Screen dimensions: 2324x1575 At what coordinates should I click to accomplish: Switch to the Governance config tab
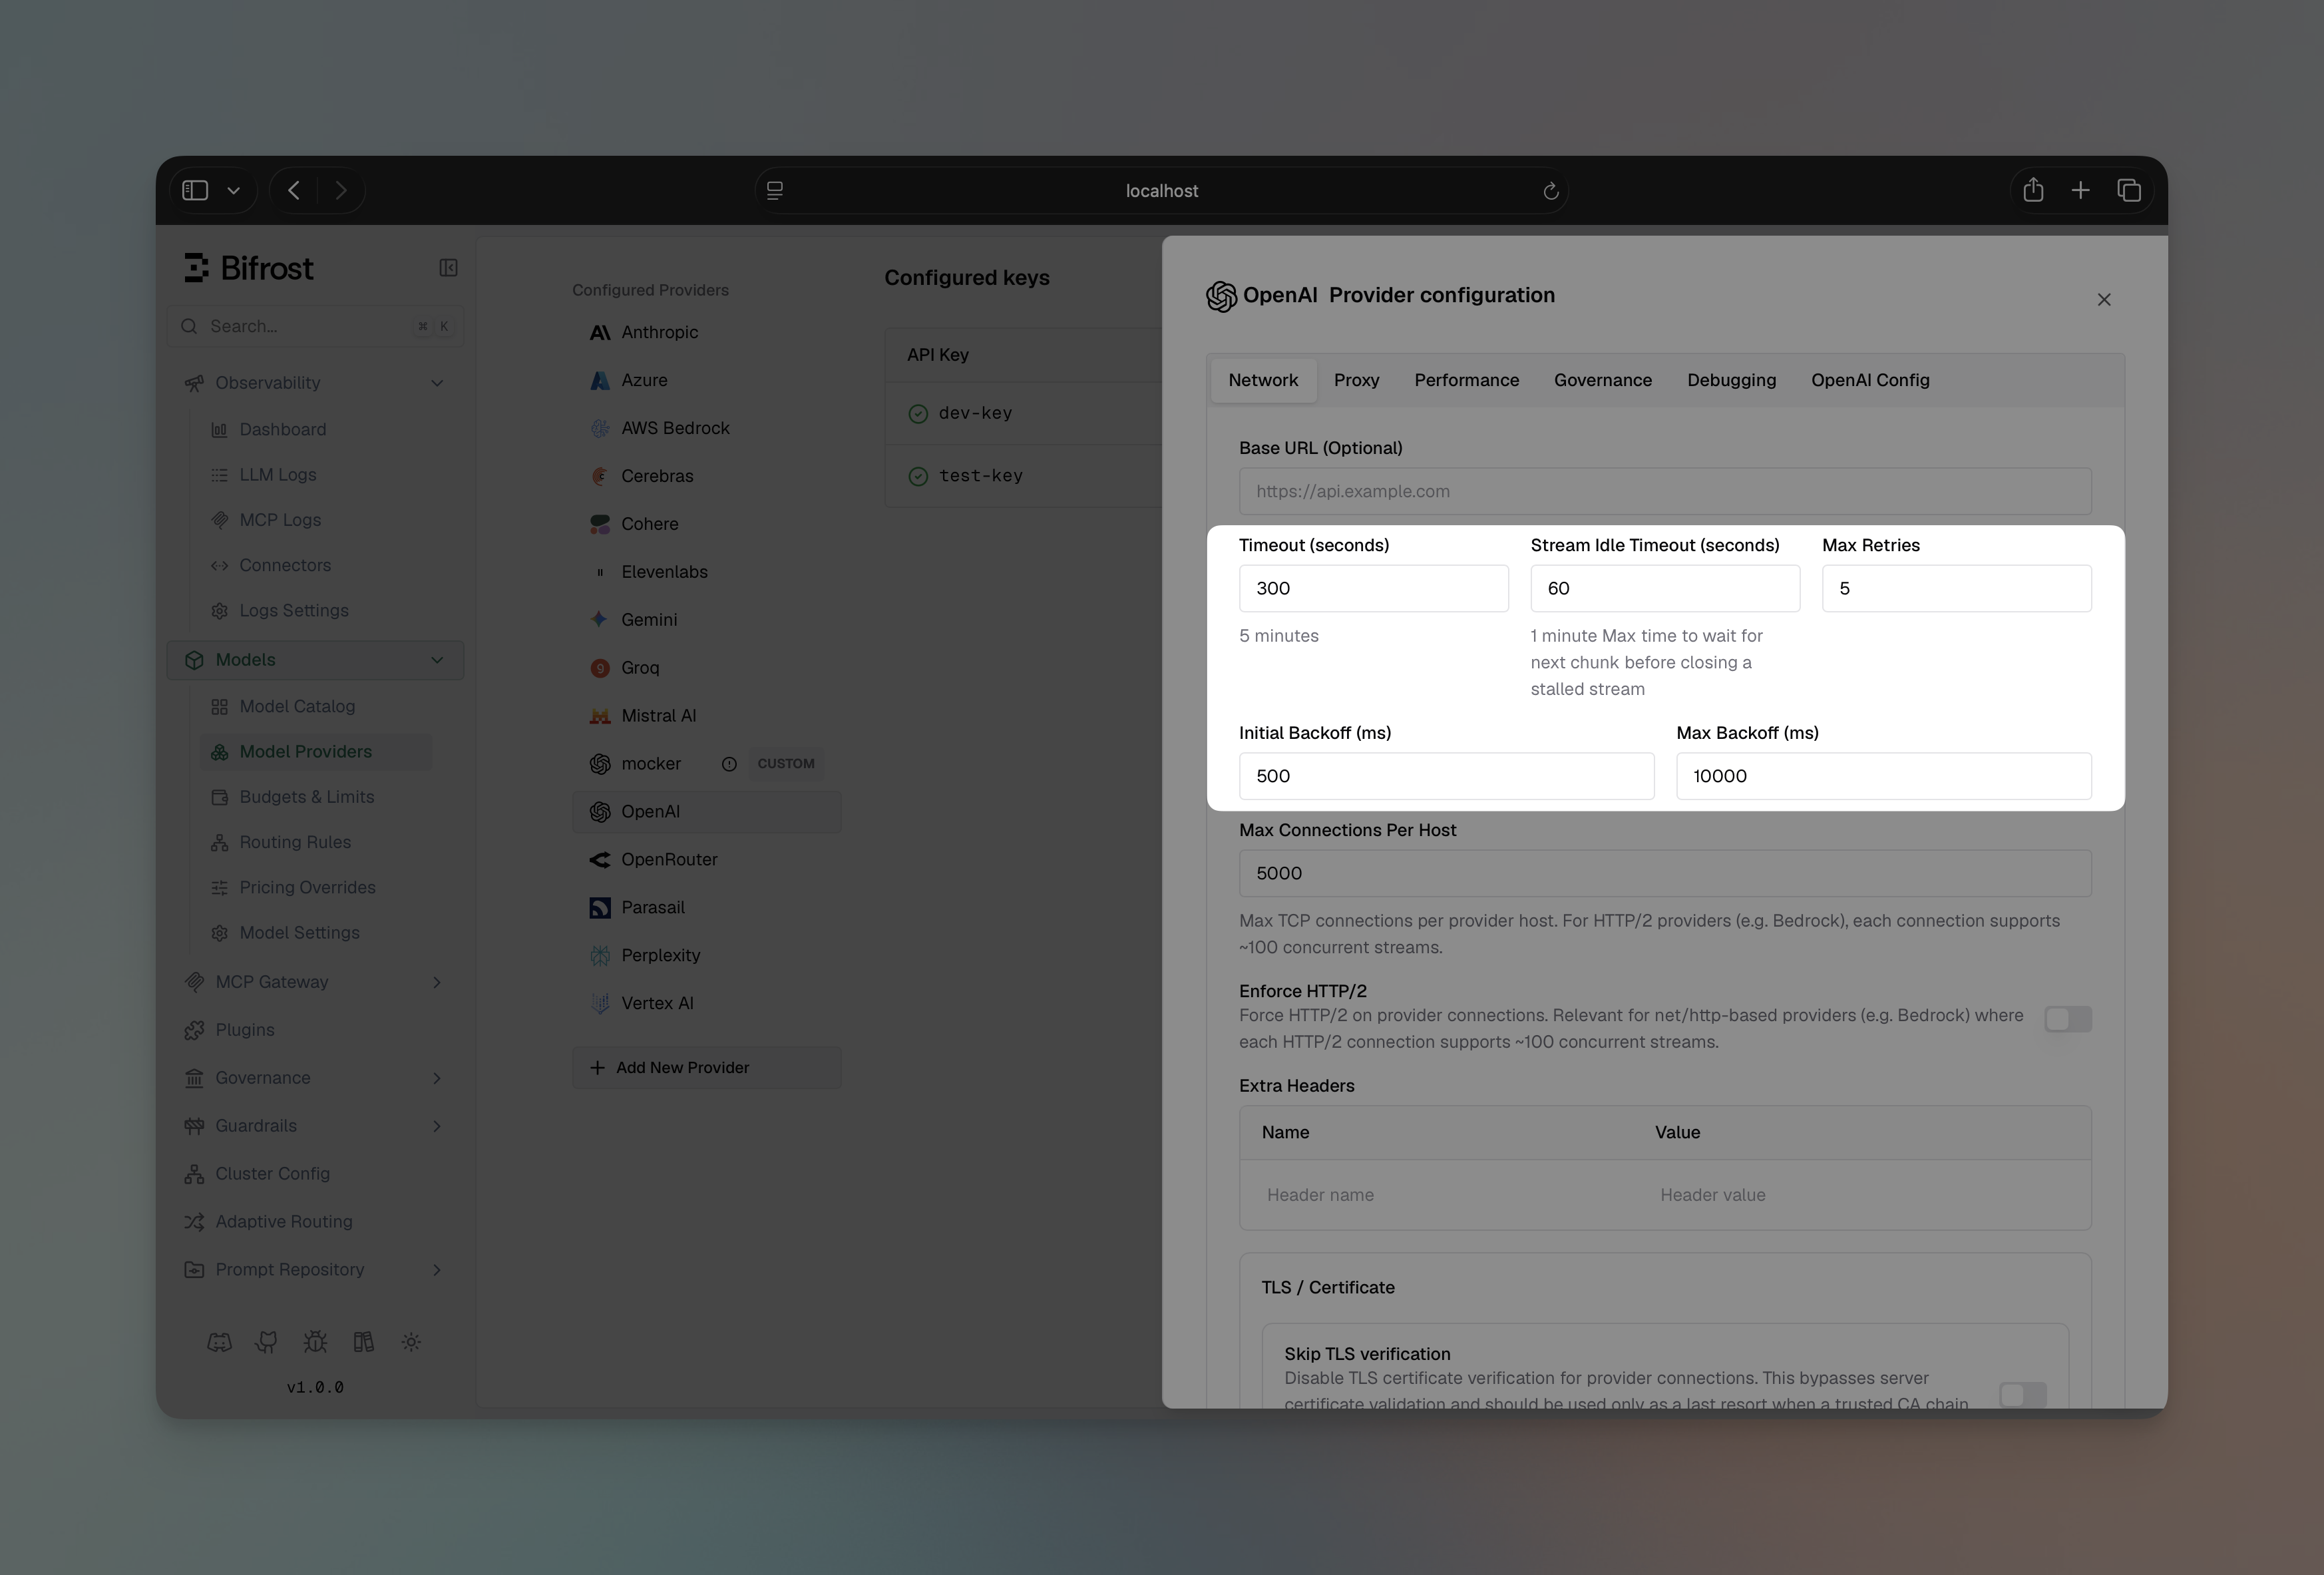click(x=1602, y=380)
